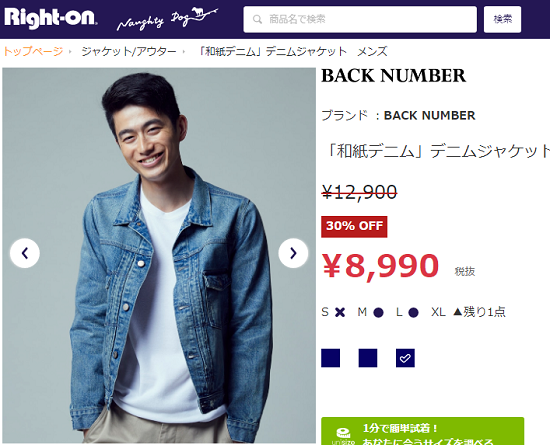Screen dimensions: 550x445
Task: Show previous product image arrow
Action: (x=25, y=253)
